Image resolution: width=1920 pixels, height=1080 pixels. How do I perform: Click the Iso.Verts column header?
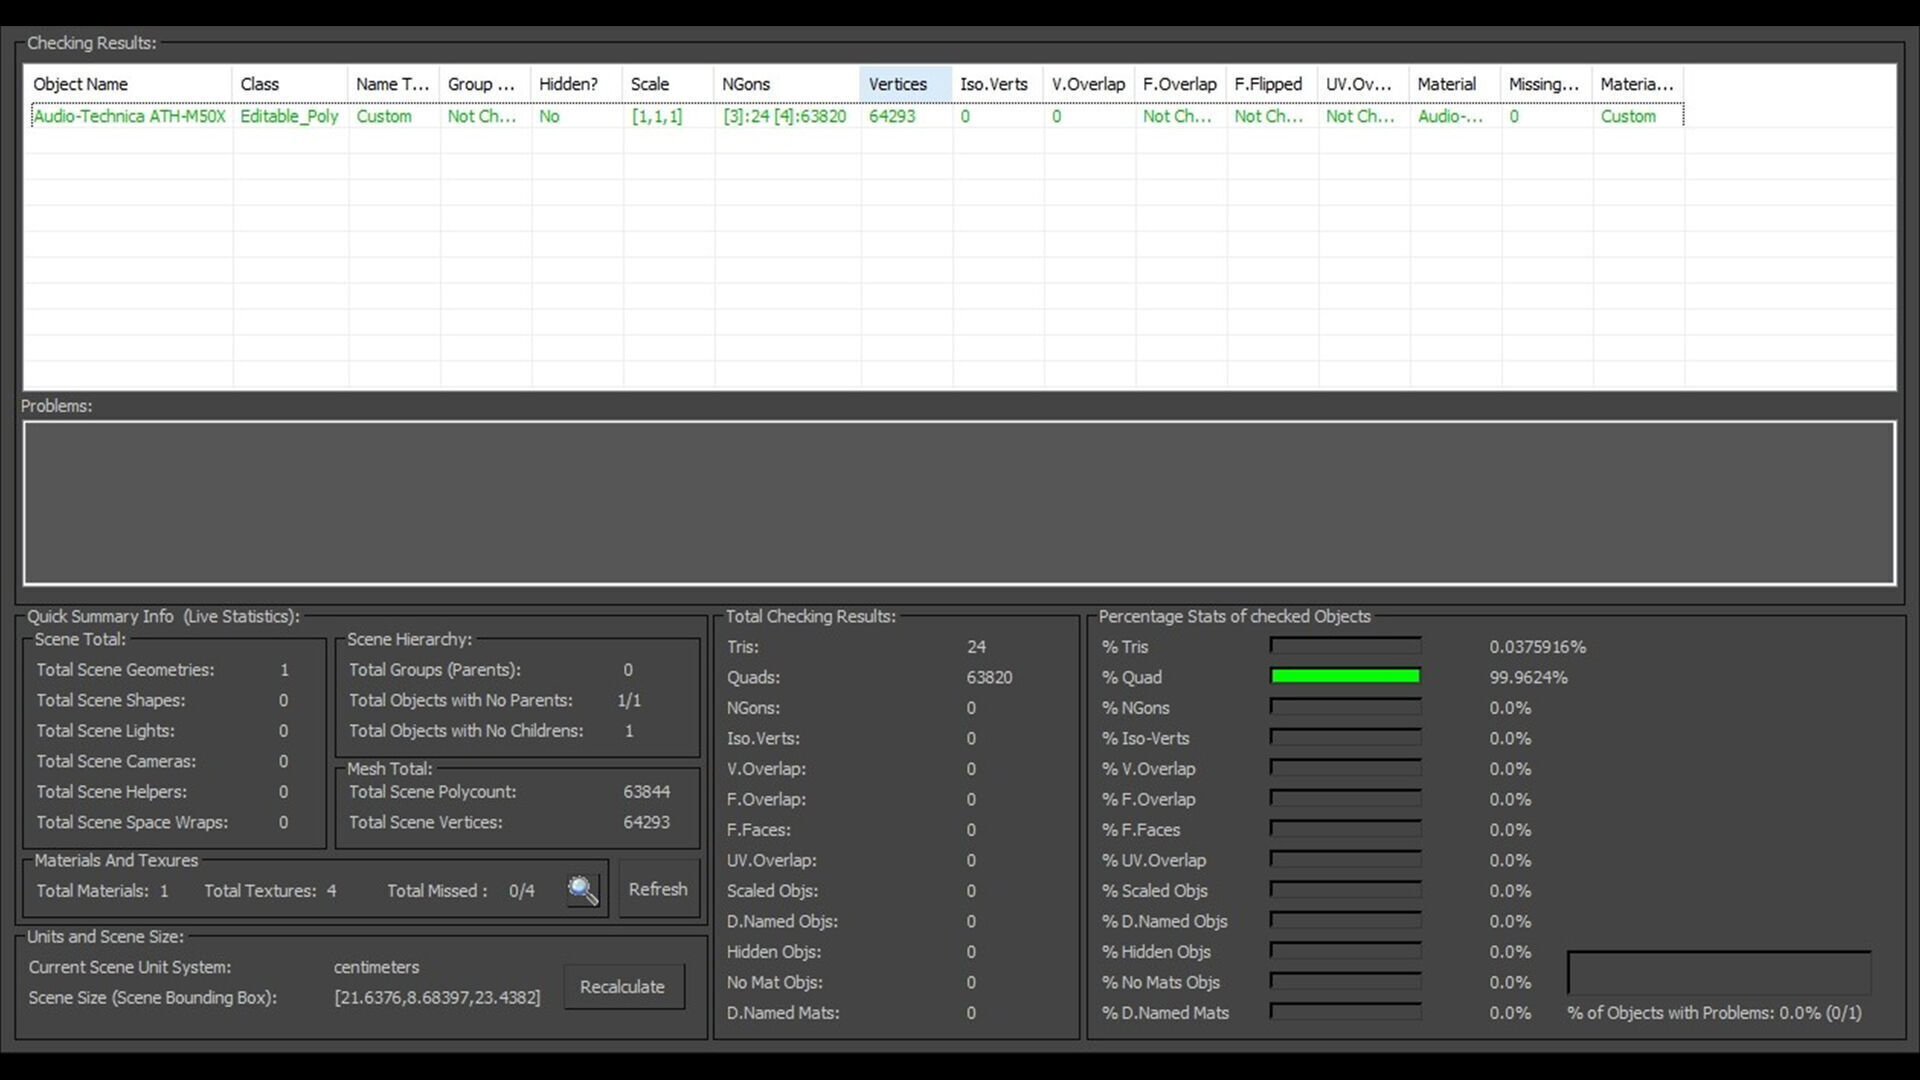click(995, 84)
